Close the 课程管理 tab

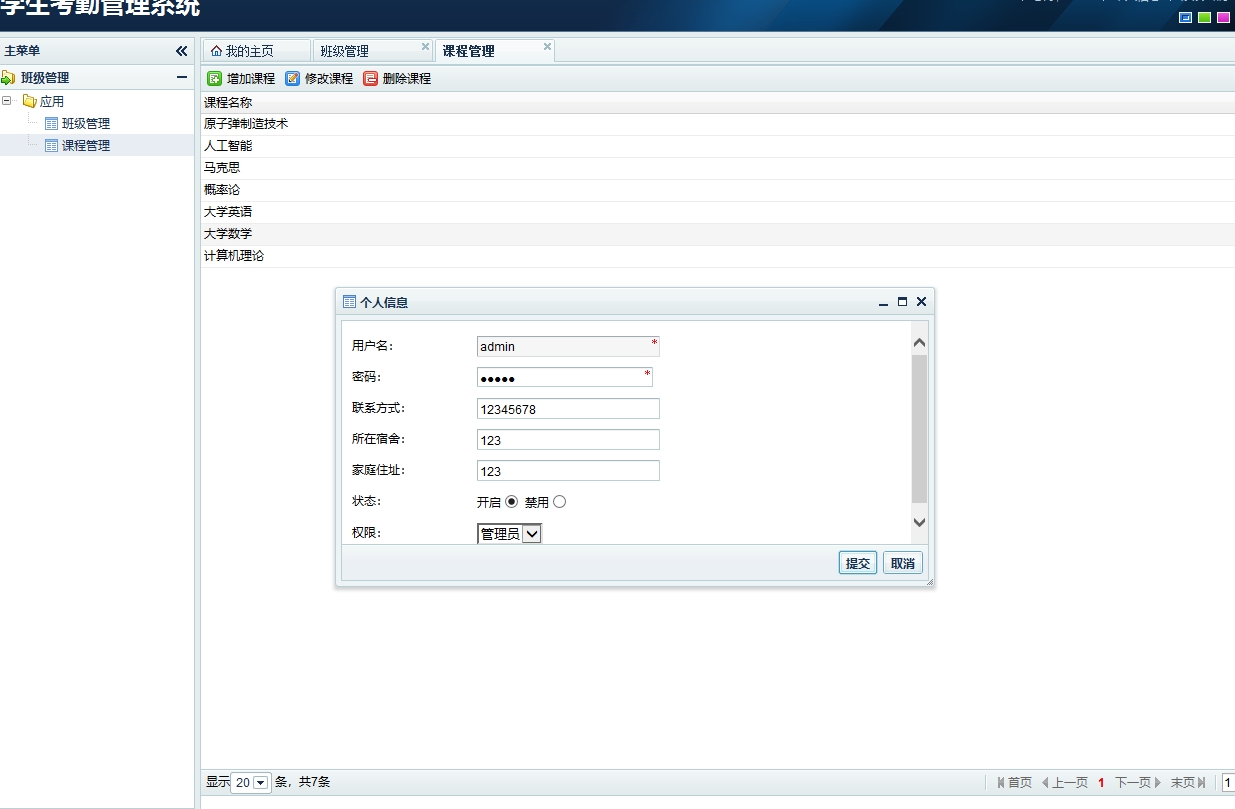(547, 46)
